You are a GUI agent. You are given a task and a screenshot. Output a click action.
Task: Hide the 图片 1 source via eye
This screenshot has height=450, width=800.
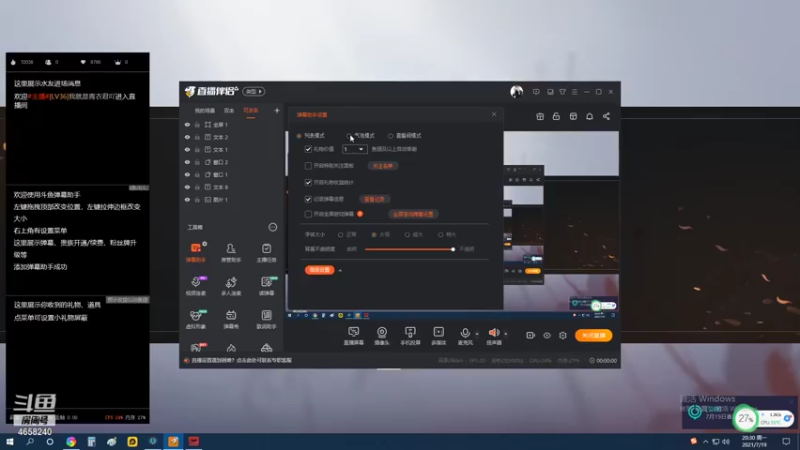pos(187,199)
